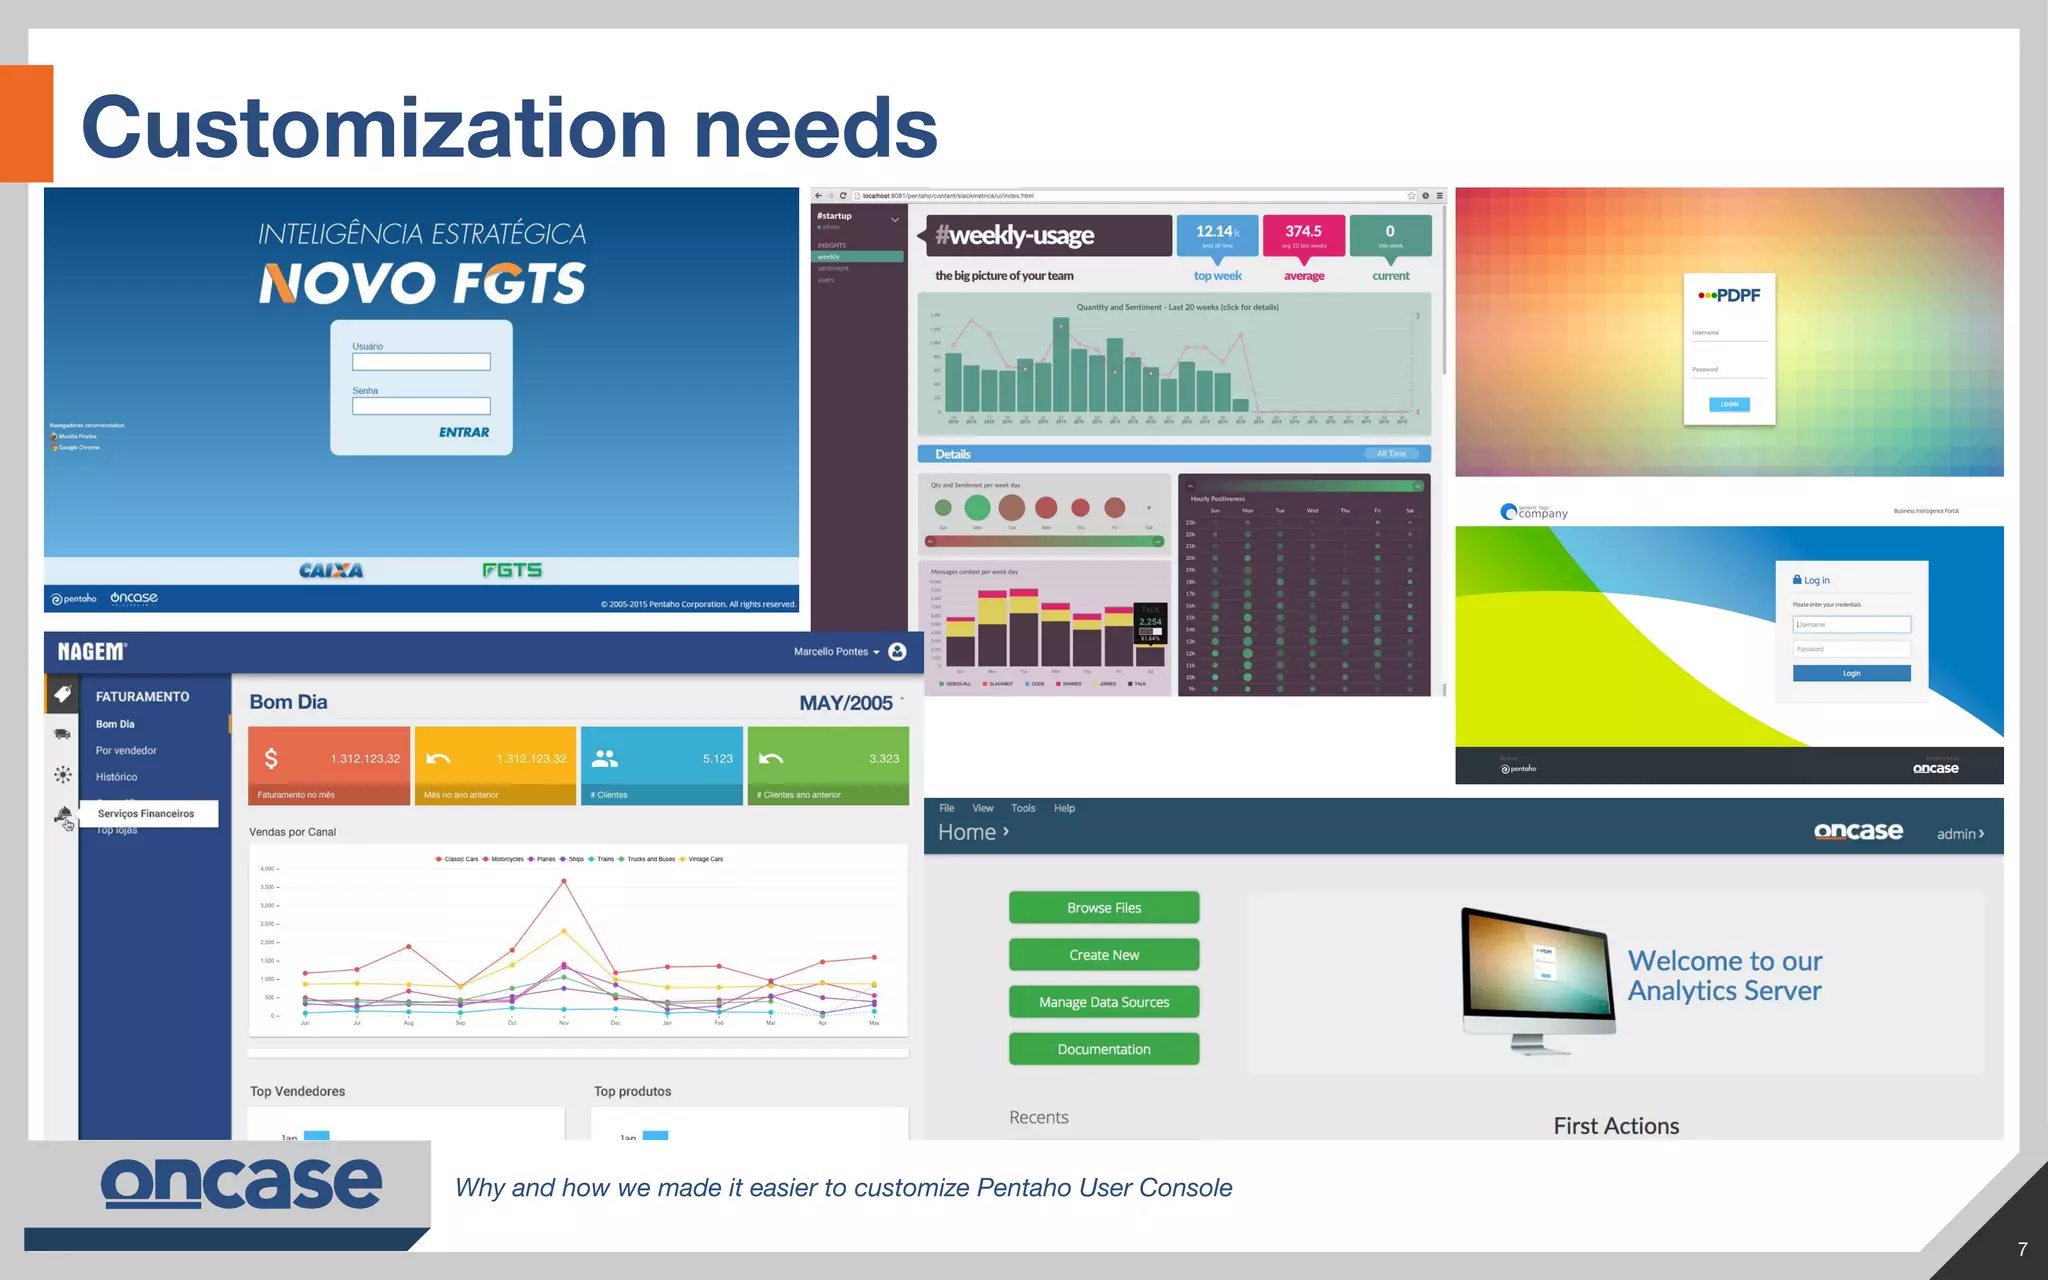The width and height of the screenshot is (2048, 1280).
Task: Expand the admin menu chevron
Action: [1981, 834]
